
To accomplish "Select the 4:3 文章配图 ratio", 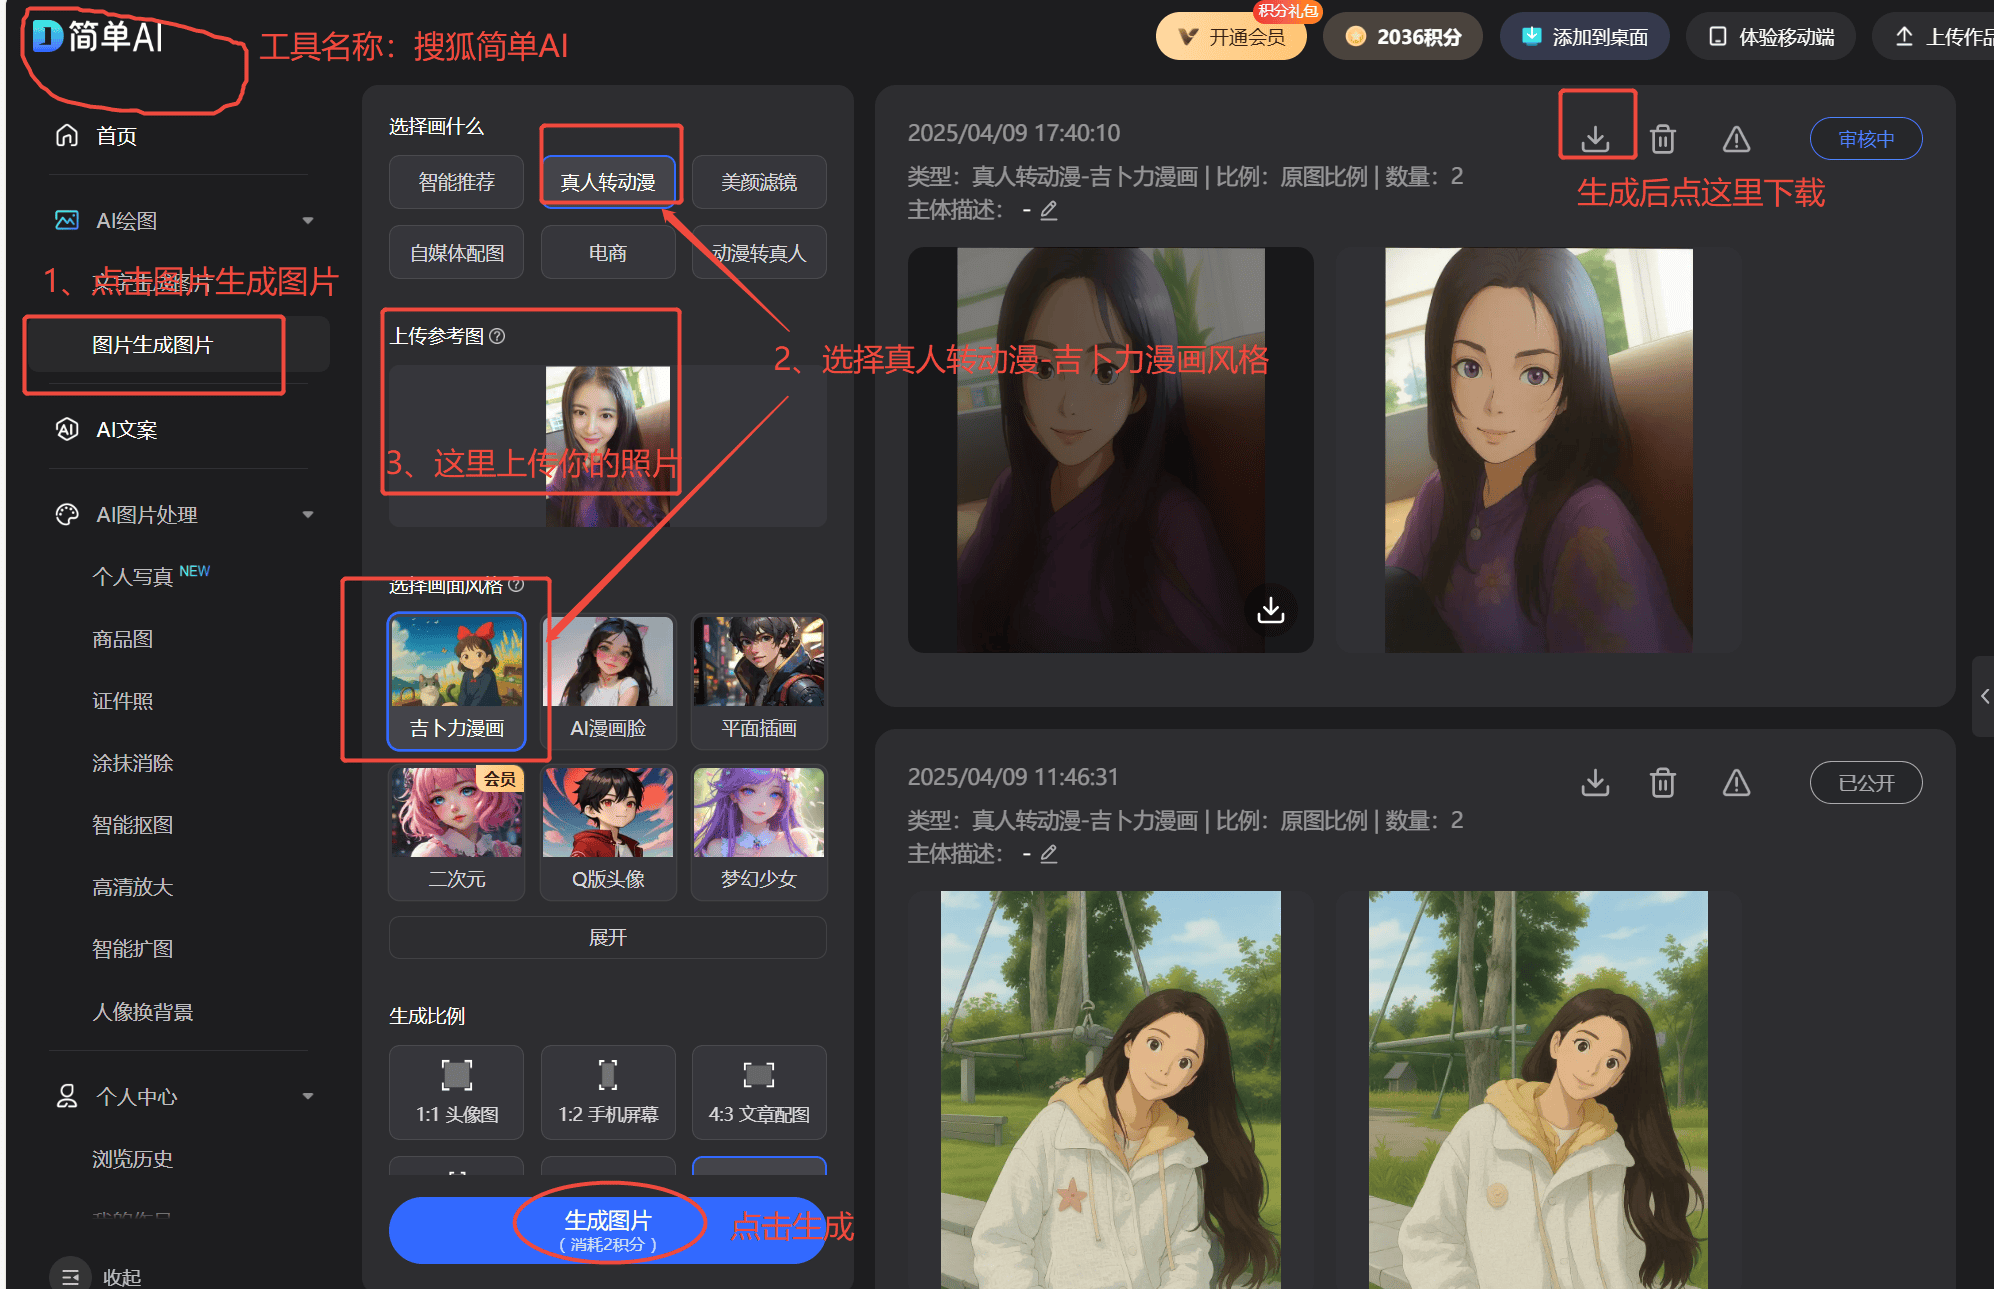I will coord(759,1092).
